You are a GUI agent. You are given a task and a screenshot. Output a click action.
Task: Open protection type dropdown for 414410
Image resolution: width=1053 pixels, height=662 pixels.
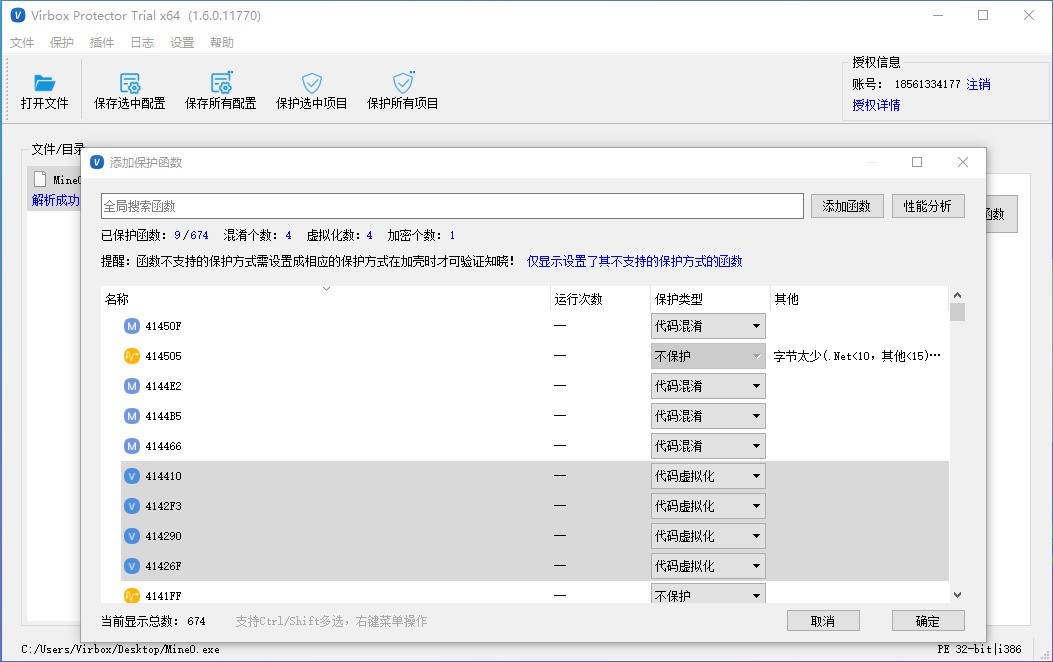[708, 476]
